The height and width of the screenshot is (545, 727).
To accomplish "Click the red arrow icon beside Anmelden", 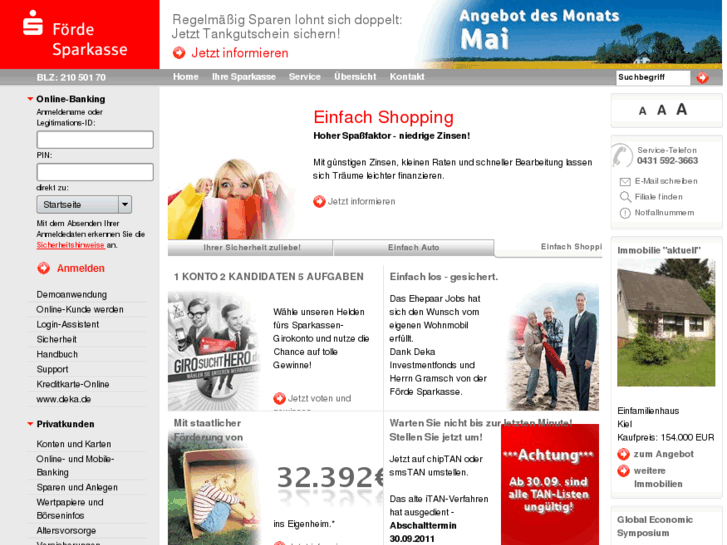I will coord(44,268).
